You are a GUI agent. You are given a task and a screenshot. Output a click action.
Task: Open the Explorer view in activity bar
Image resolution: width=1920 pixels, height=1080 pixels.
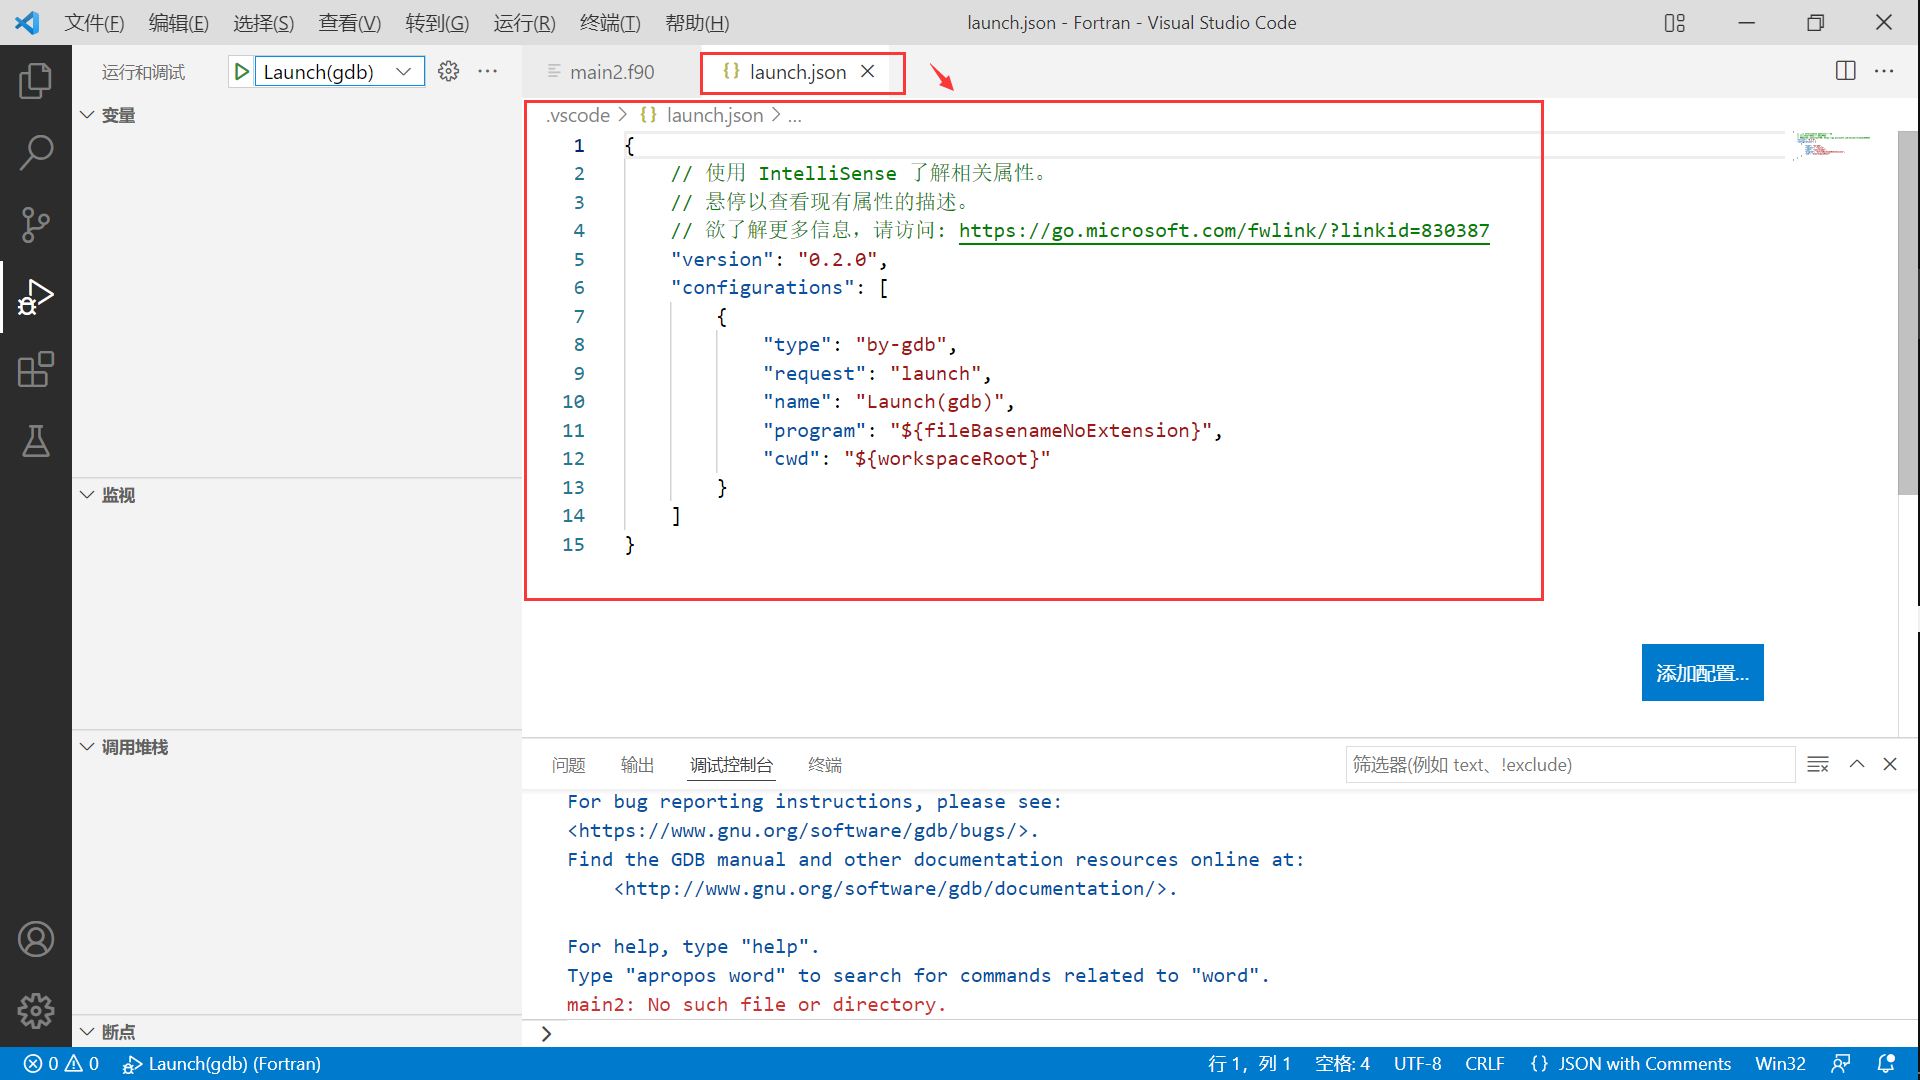(x=36, y=81)
